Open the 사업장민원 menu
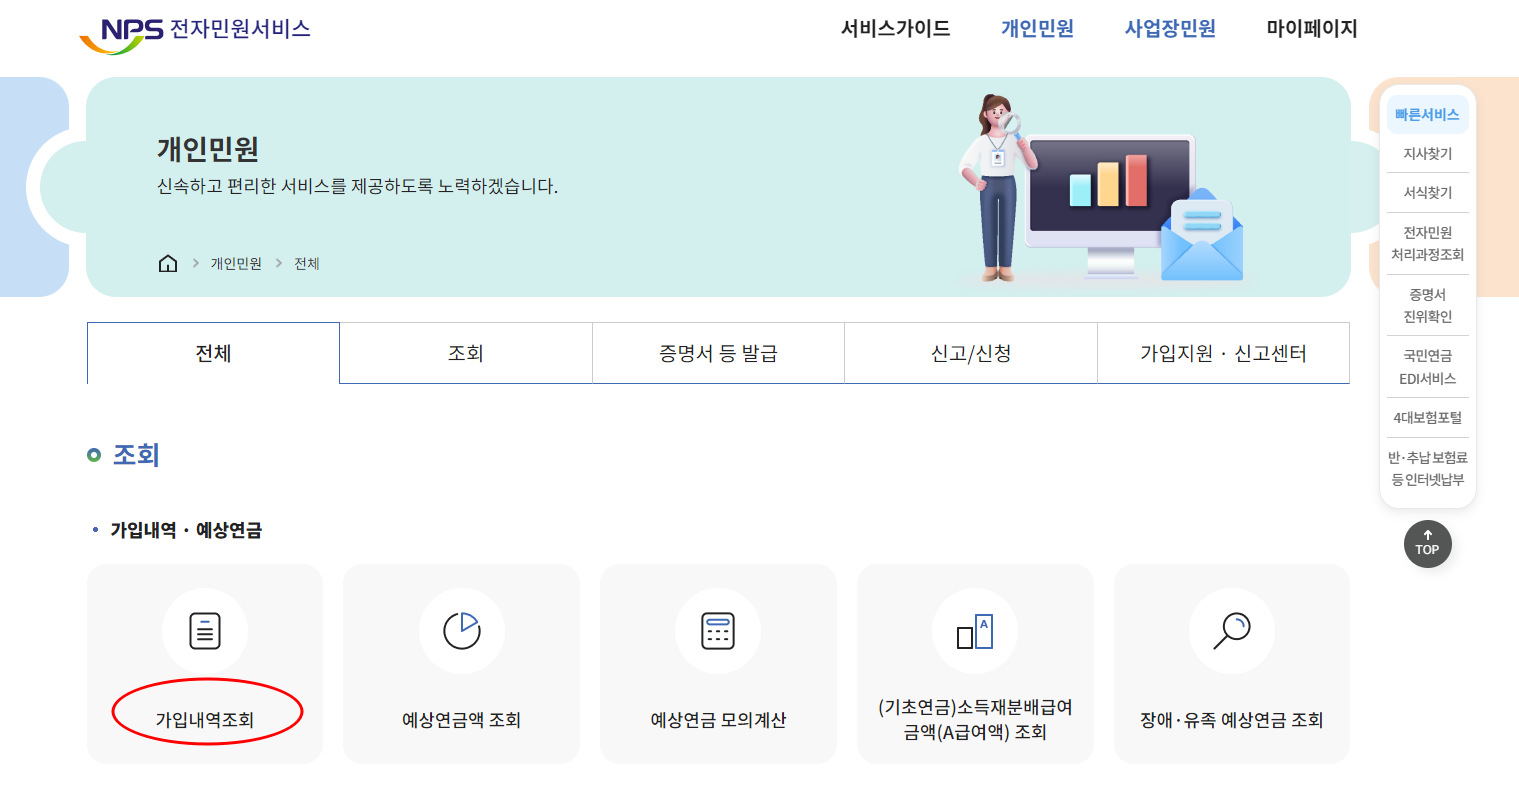1519x803 pixels. pos(1168,29)
